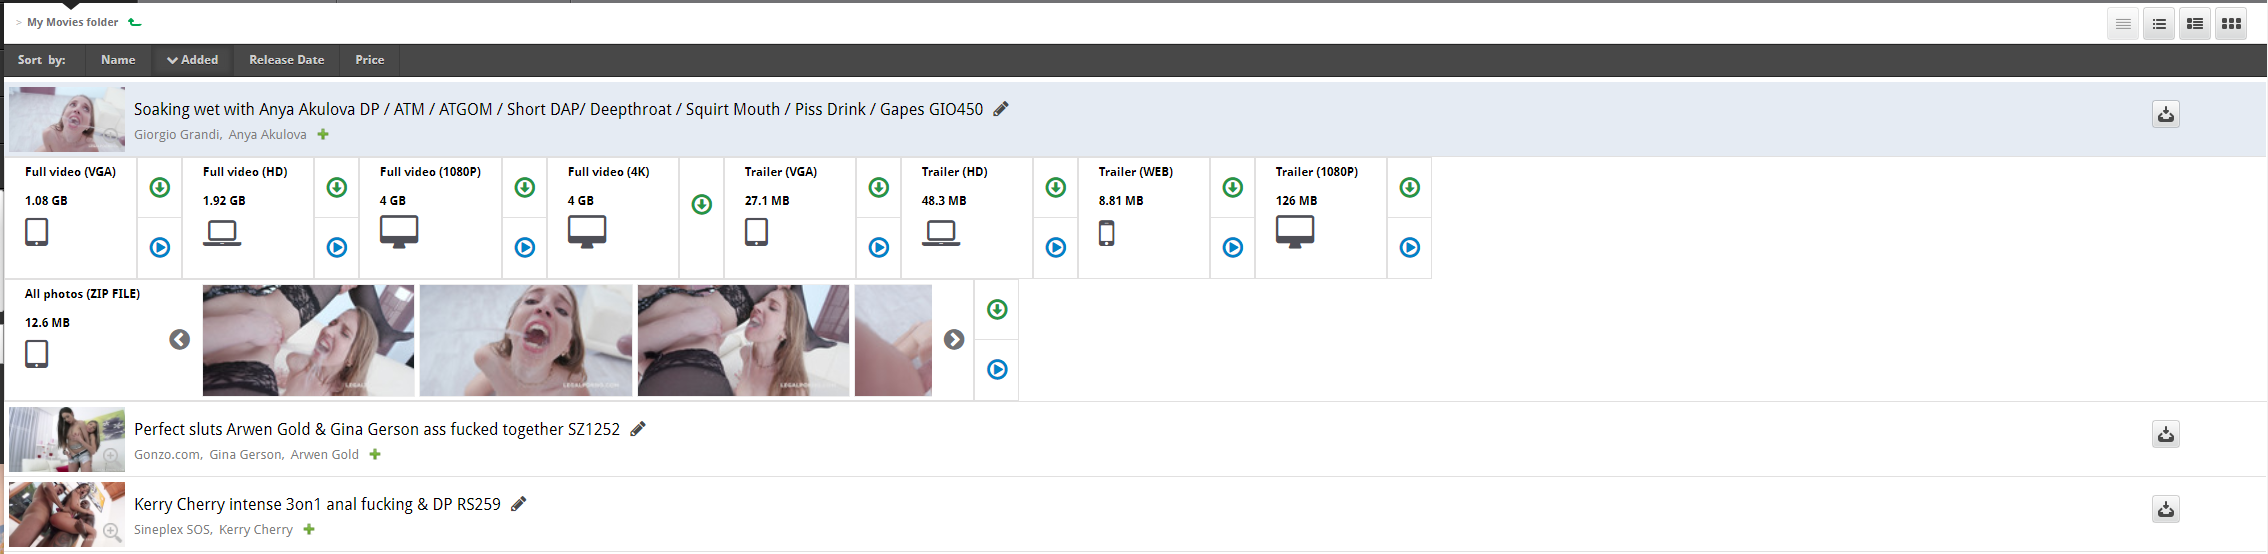The width and height of the screenshot is (2268, 554).
Task: Download the All photos ZIP file
Action: (x=997, y=310)
